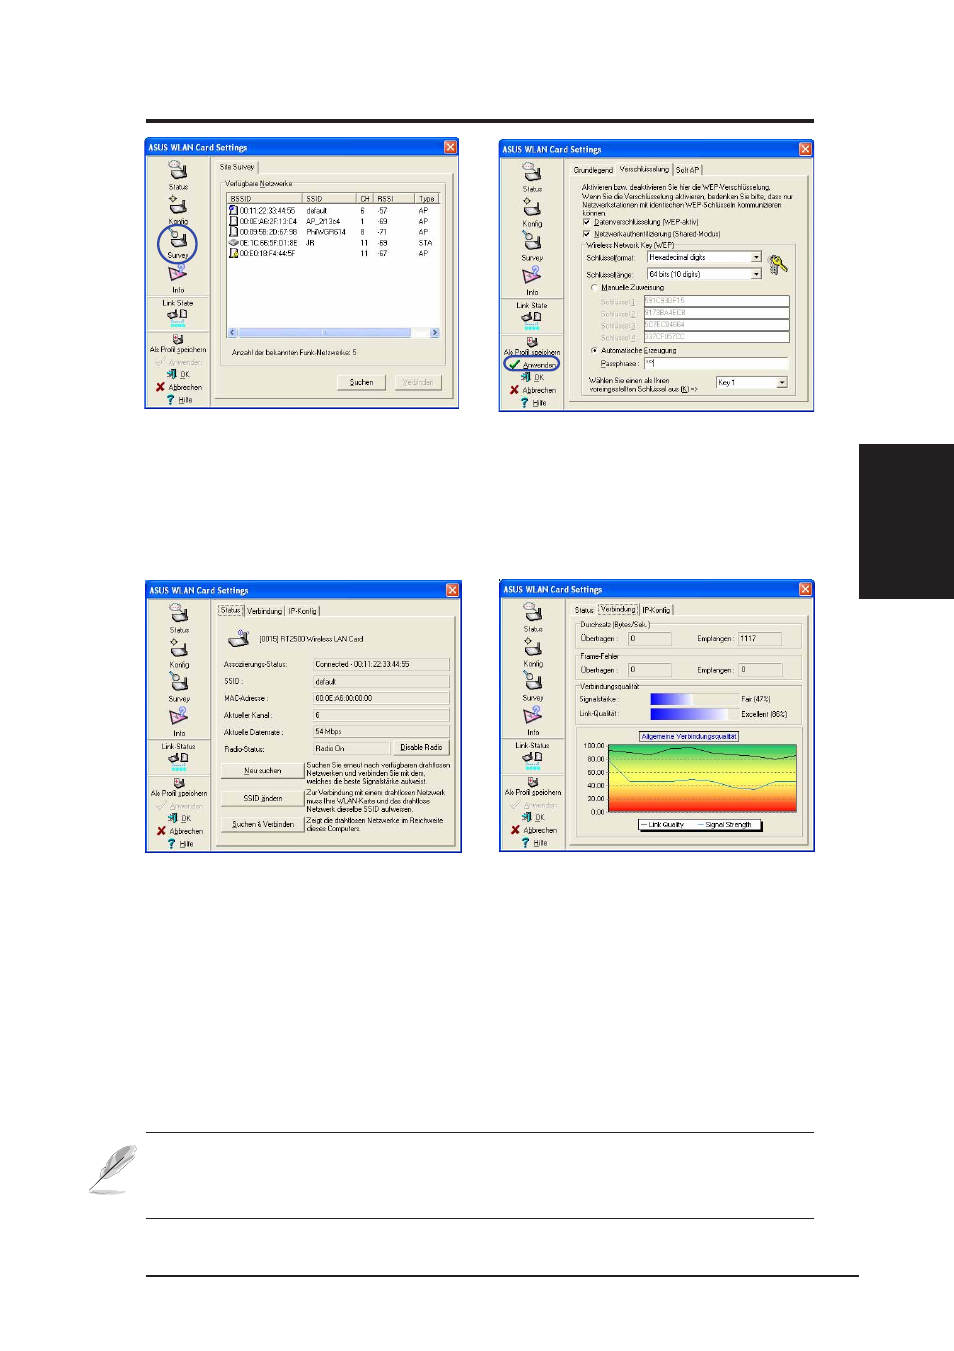Open IP-Konfig tab in the Disable Radio window
Screen dimensions: 954x1351
[x=303, y=611]
